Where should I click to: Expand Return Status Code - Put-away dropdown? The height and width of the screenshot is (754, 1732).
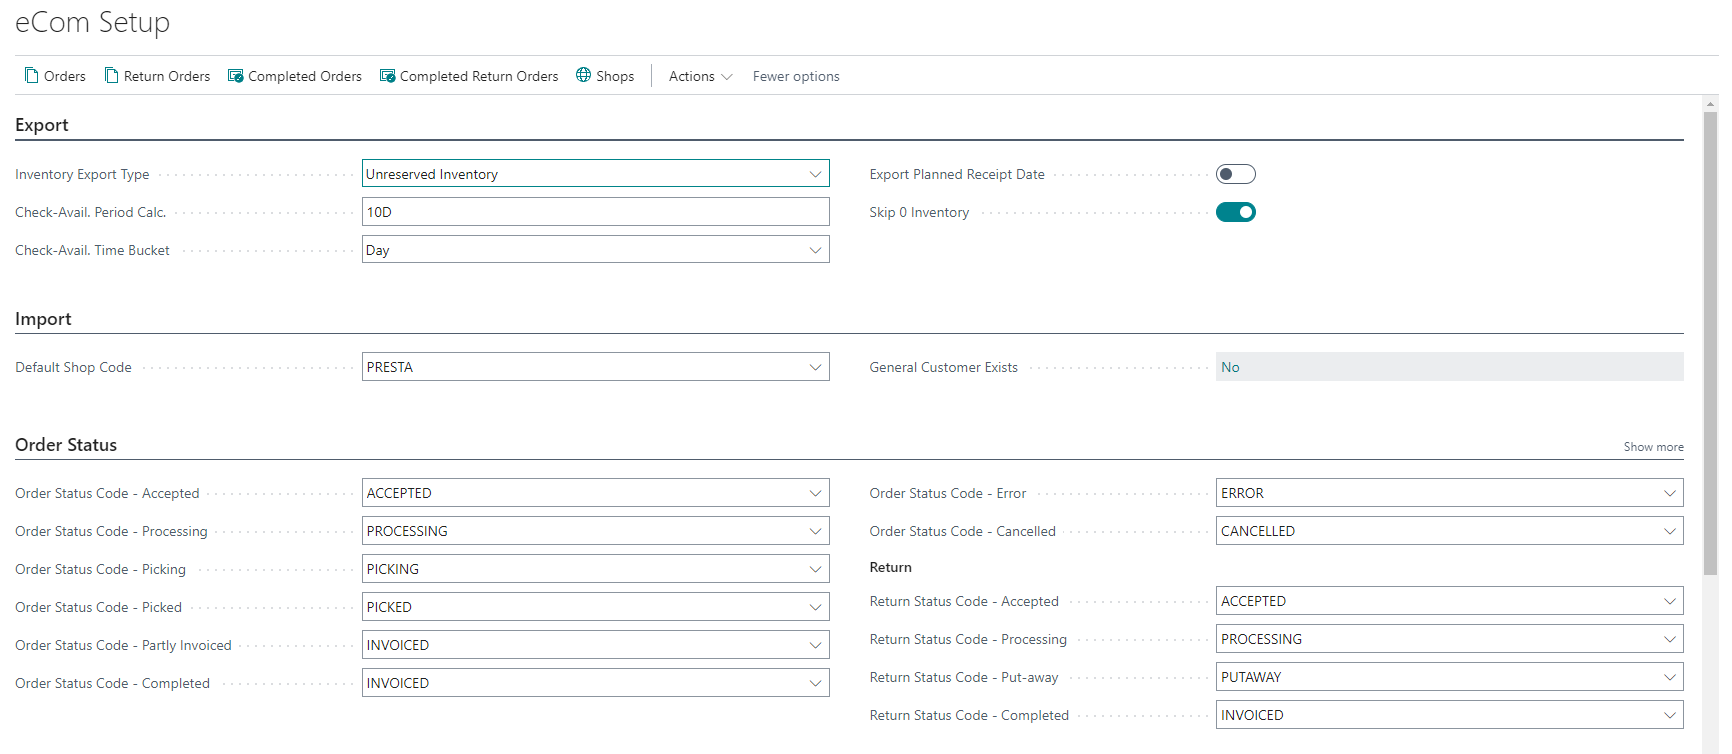tap(1670, 677)
